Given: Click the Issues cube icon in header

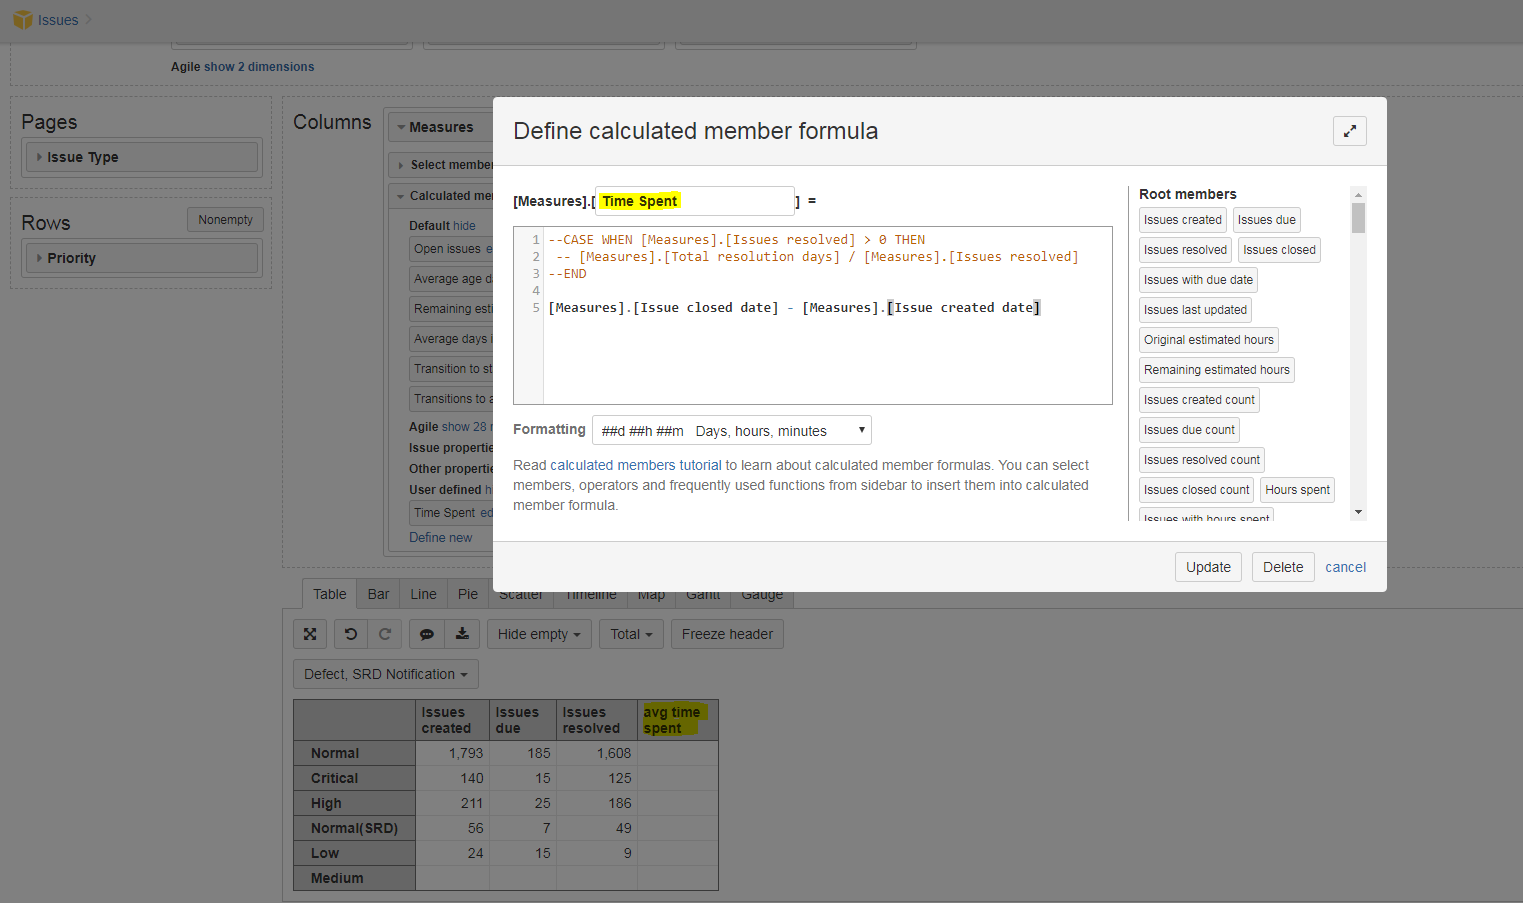Looking at the screenshot, I should coord(22,20).
